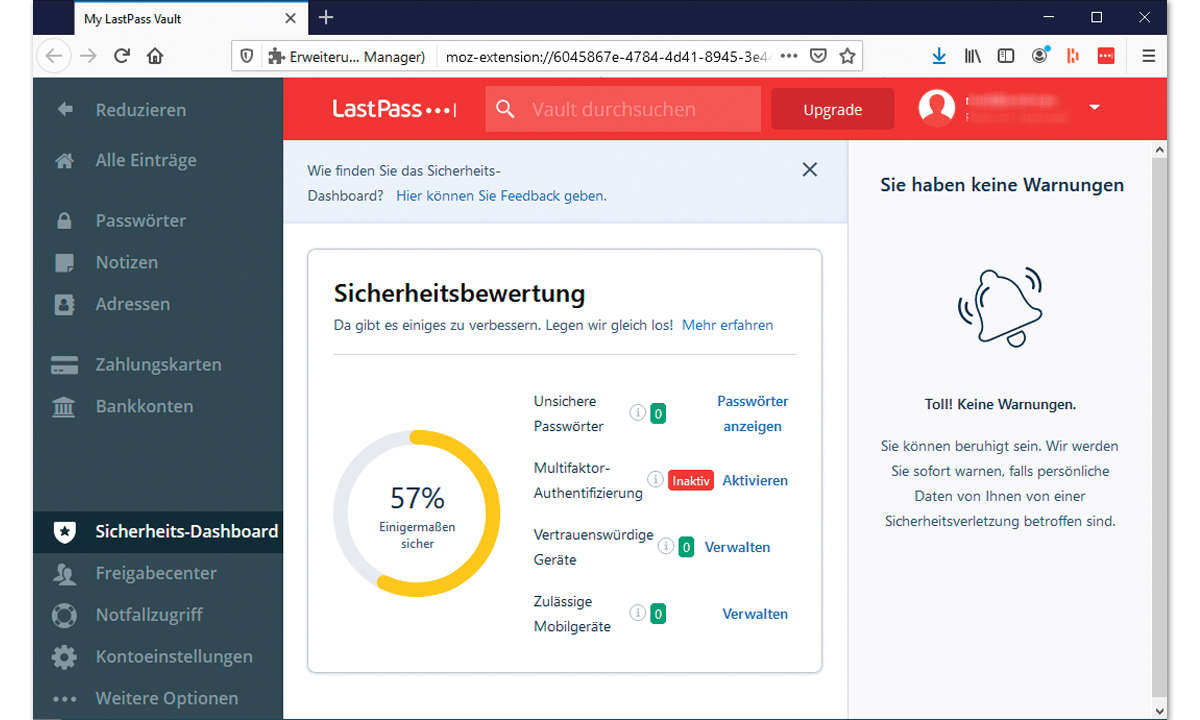Click Verwalten for Vertrauenswürdige Geräte
The image size is (1200, 720).
(737, 547)
